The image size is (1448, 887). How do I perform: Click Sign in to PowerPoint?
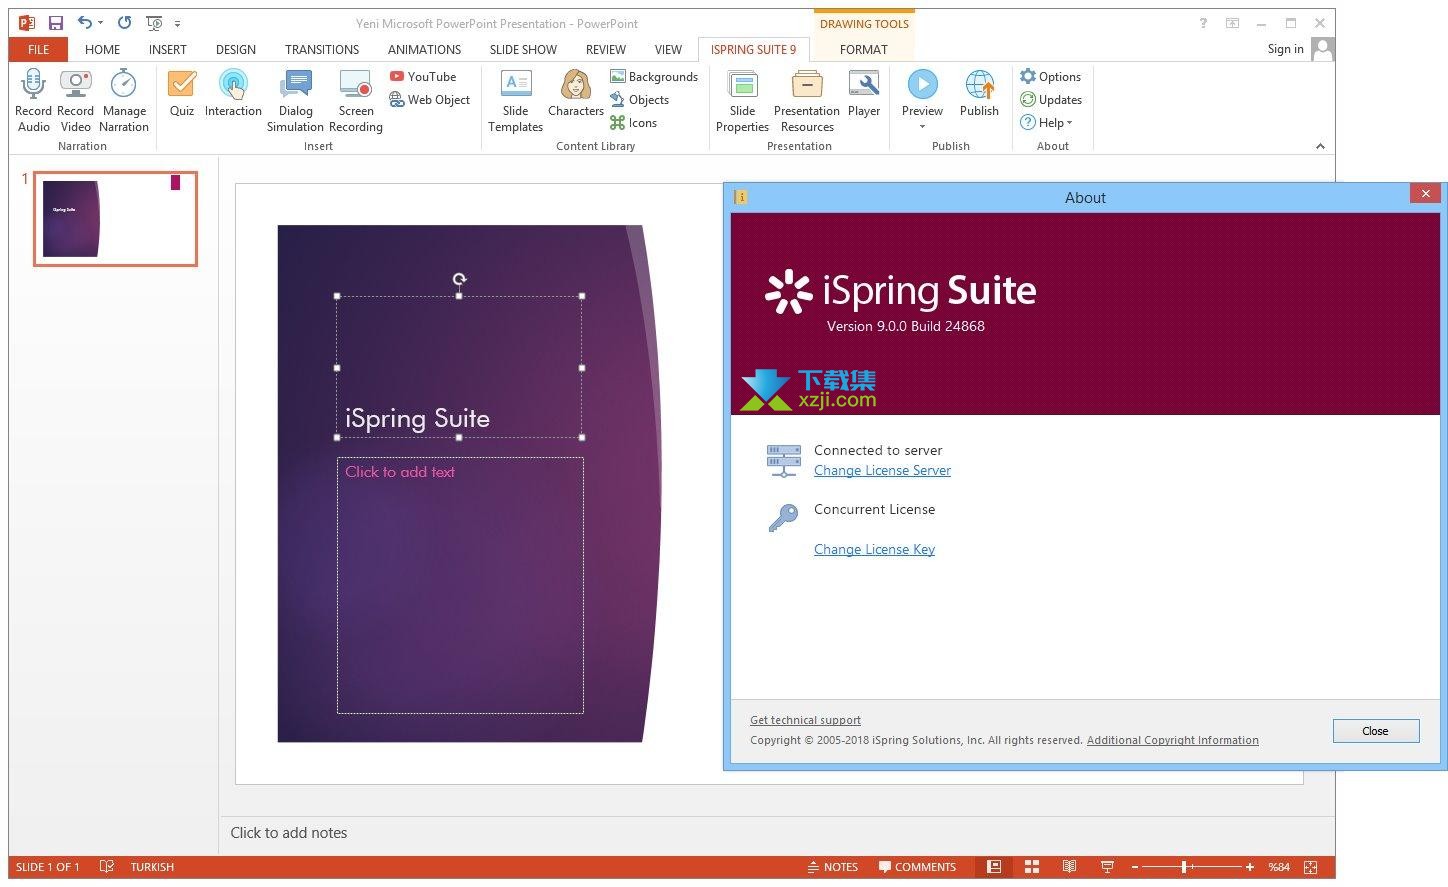pos(1285,49)
